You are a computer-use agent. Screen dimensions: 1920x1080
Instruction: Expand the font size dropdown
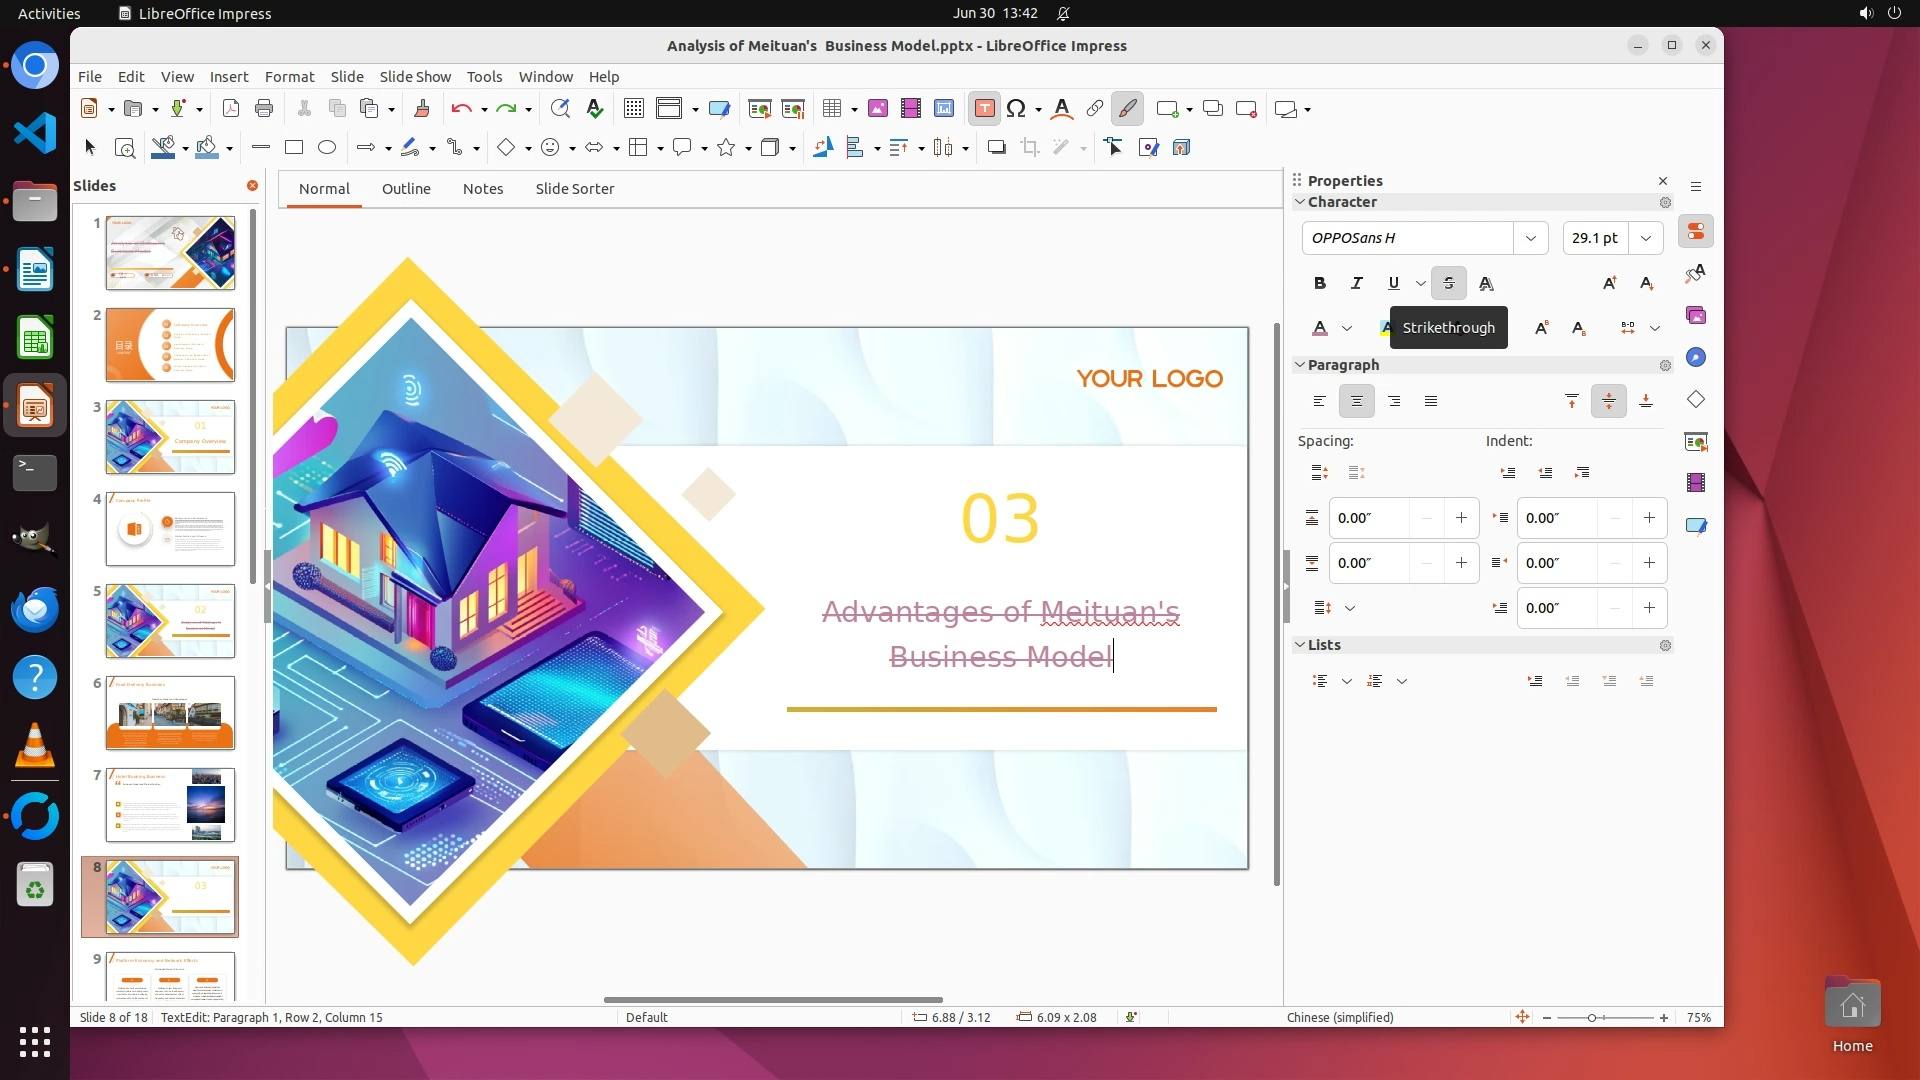point(1646,238)
